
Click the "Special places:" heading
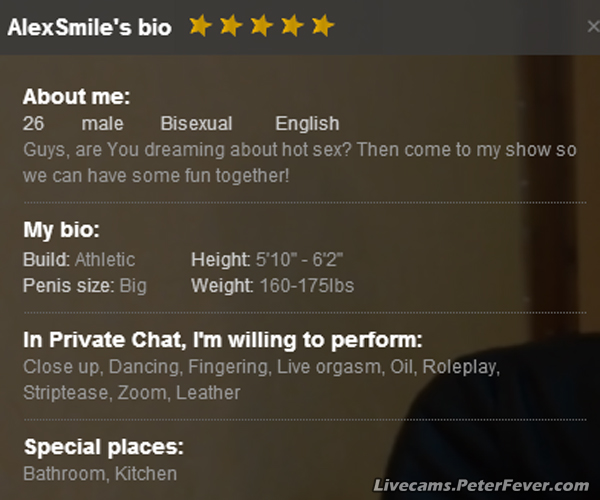pyautogui.click(x=104, y=447)
